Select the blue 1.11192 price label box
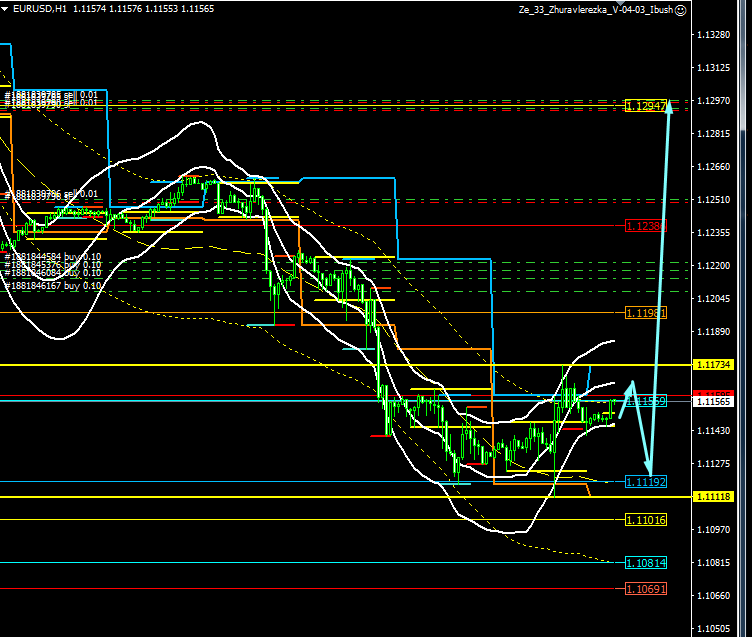The width and height of the screenshot is (752, 637). [645, 482]
